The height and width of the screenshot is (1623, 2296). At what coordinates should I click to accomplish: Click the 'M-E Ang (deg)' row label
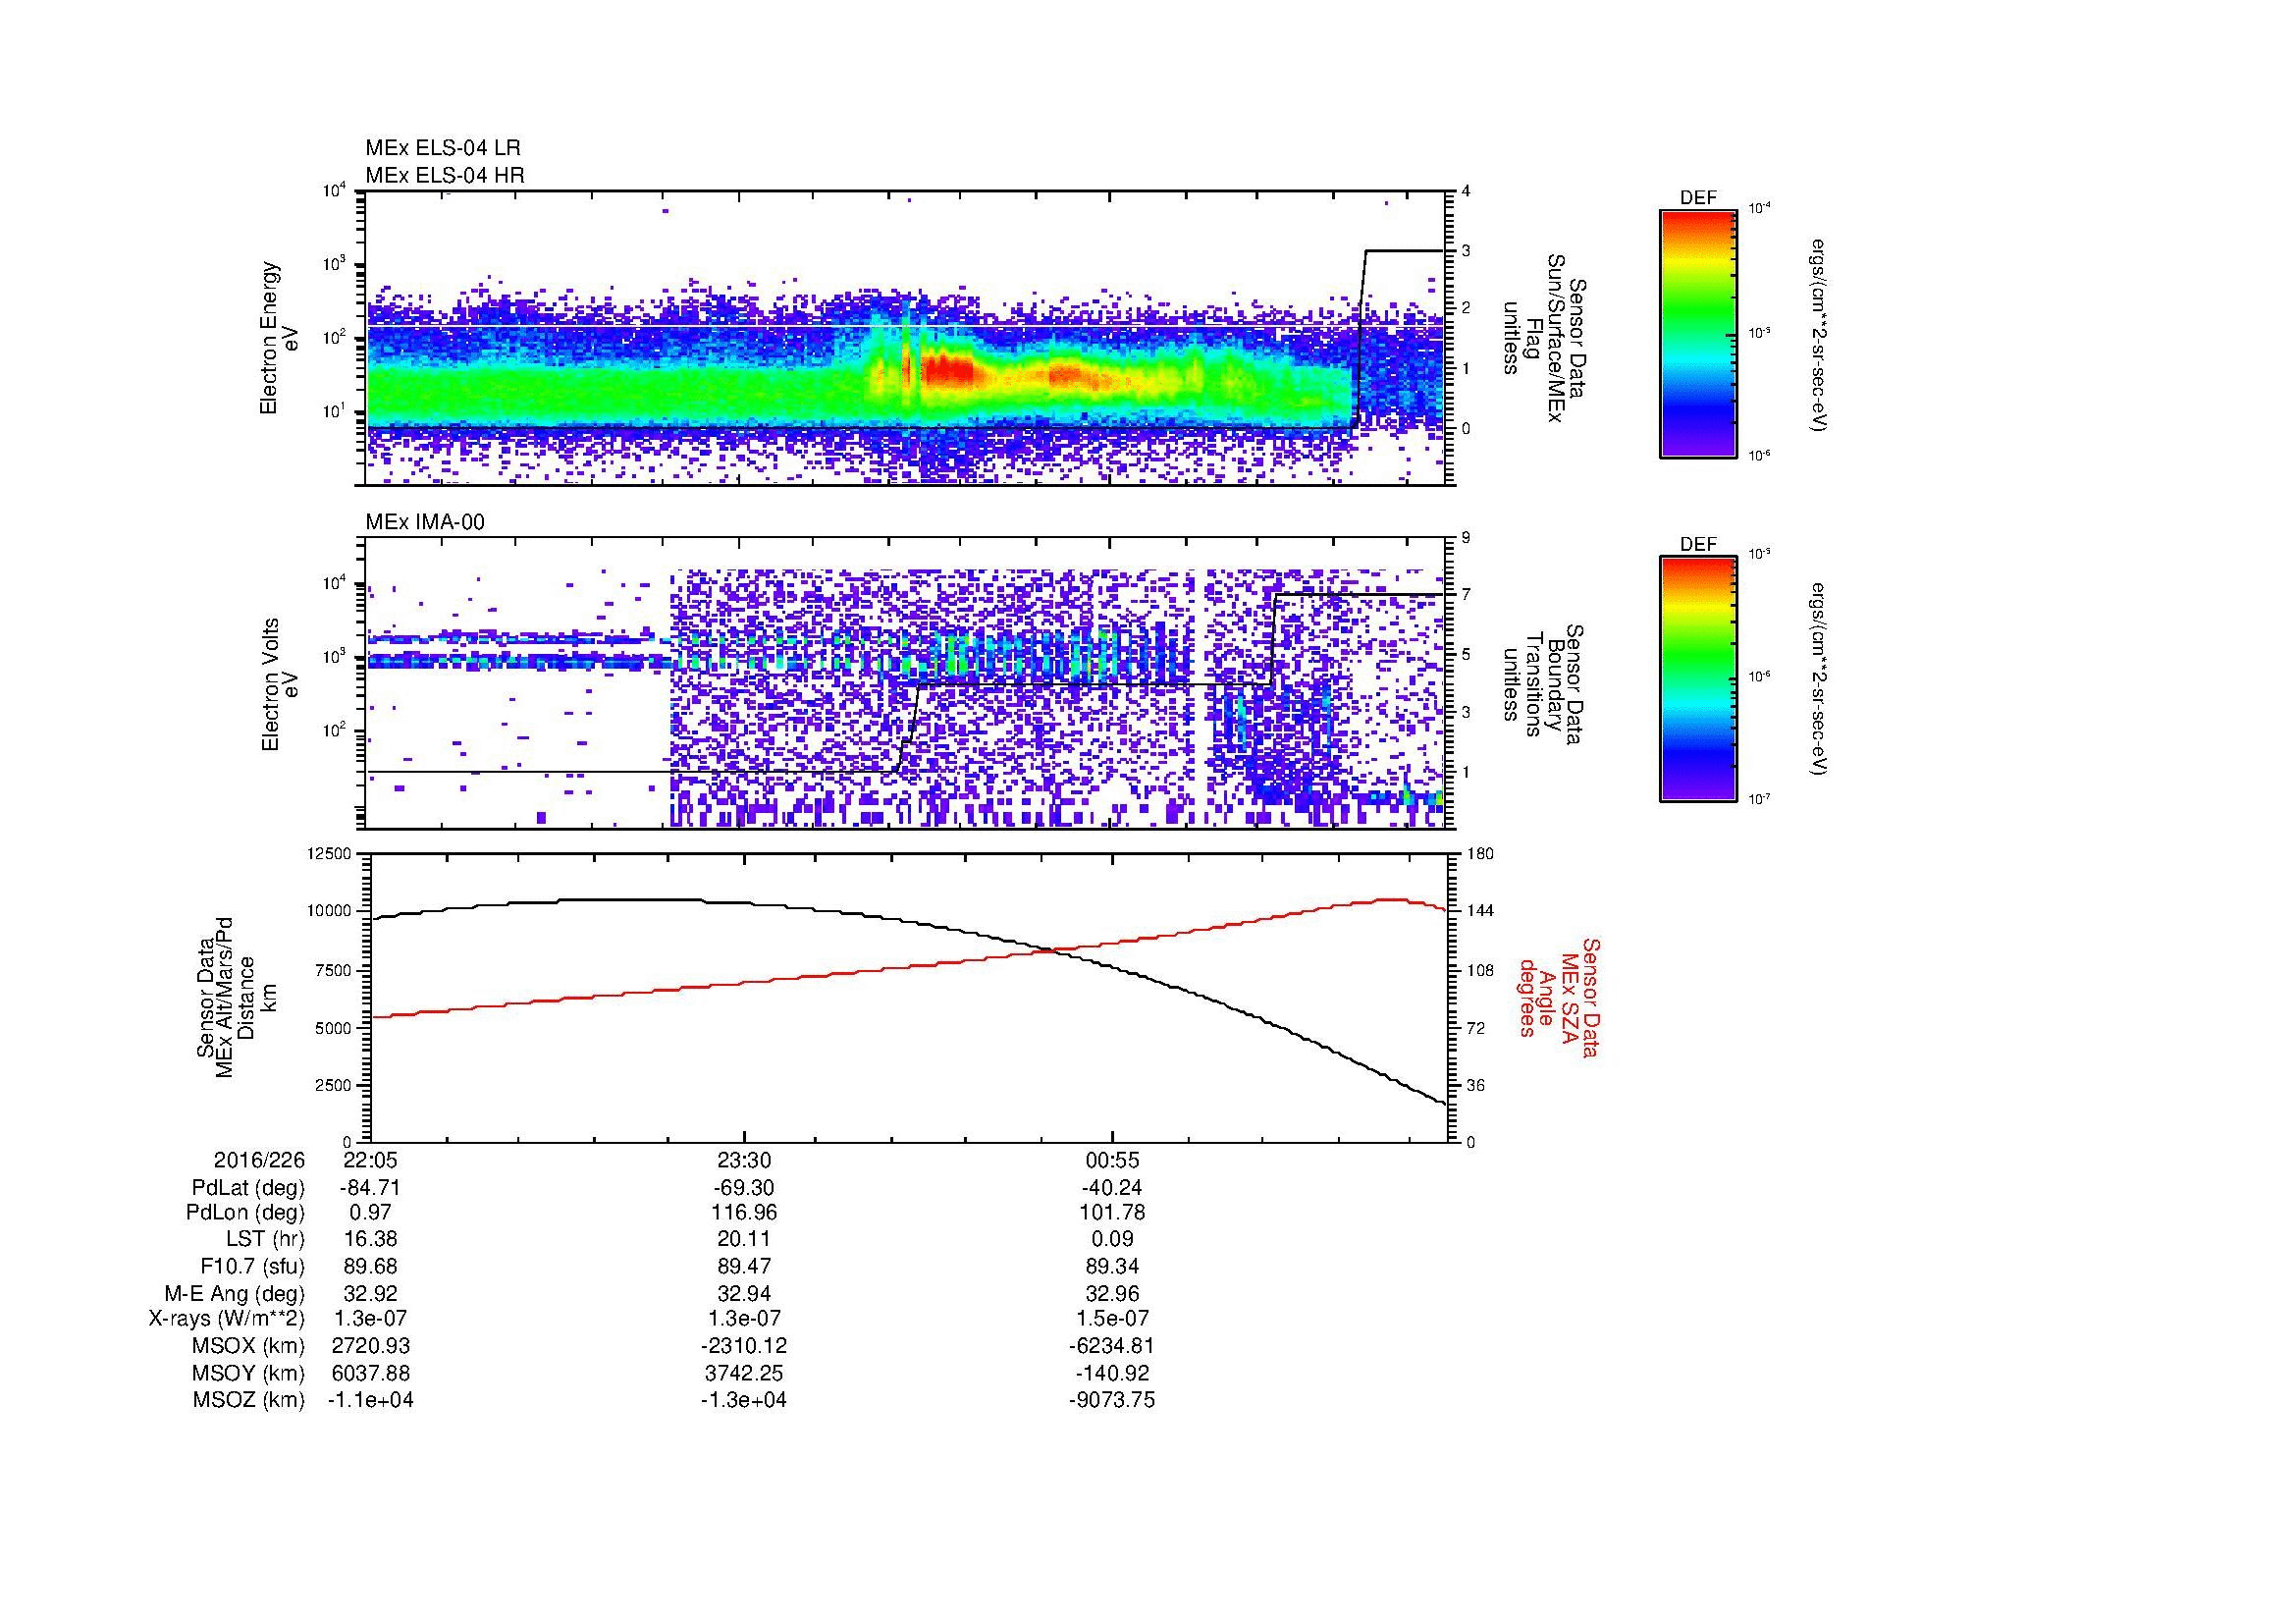click(x=234, y=1293)
